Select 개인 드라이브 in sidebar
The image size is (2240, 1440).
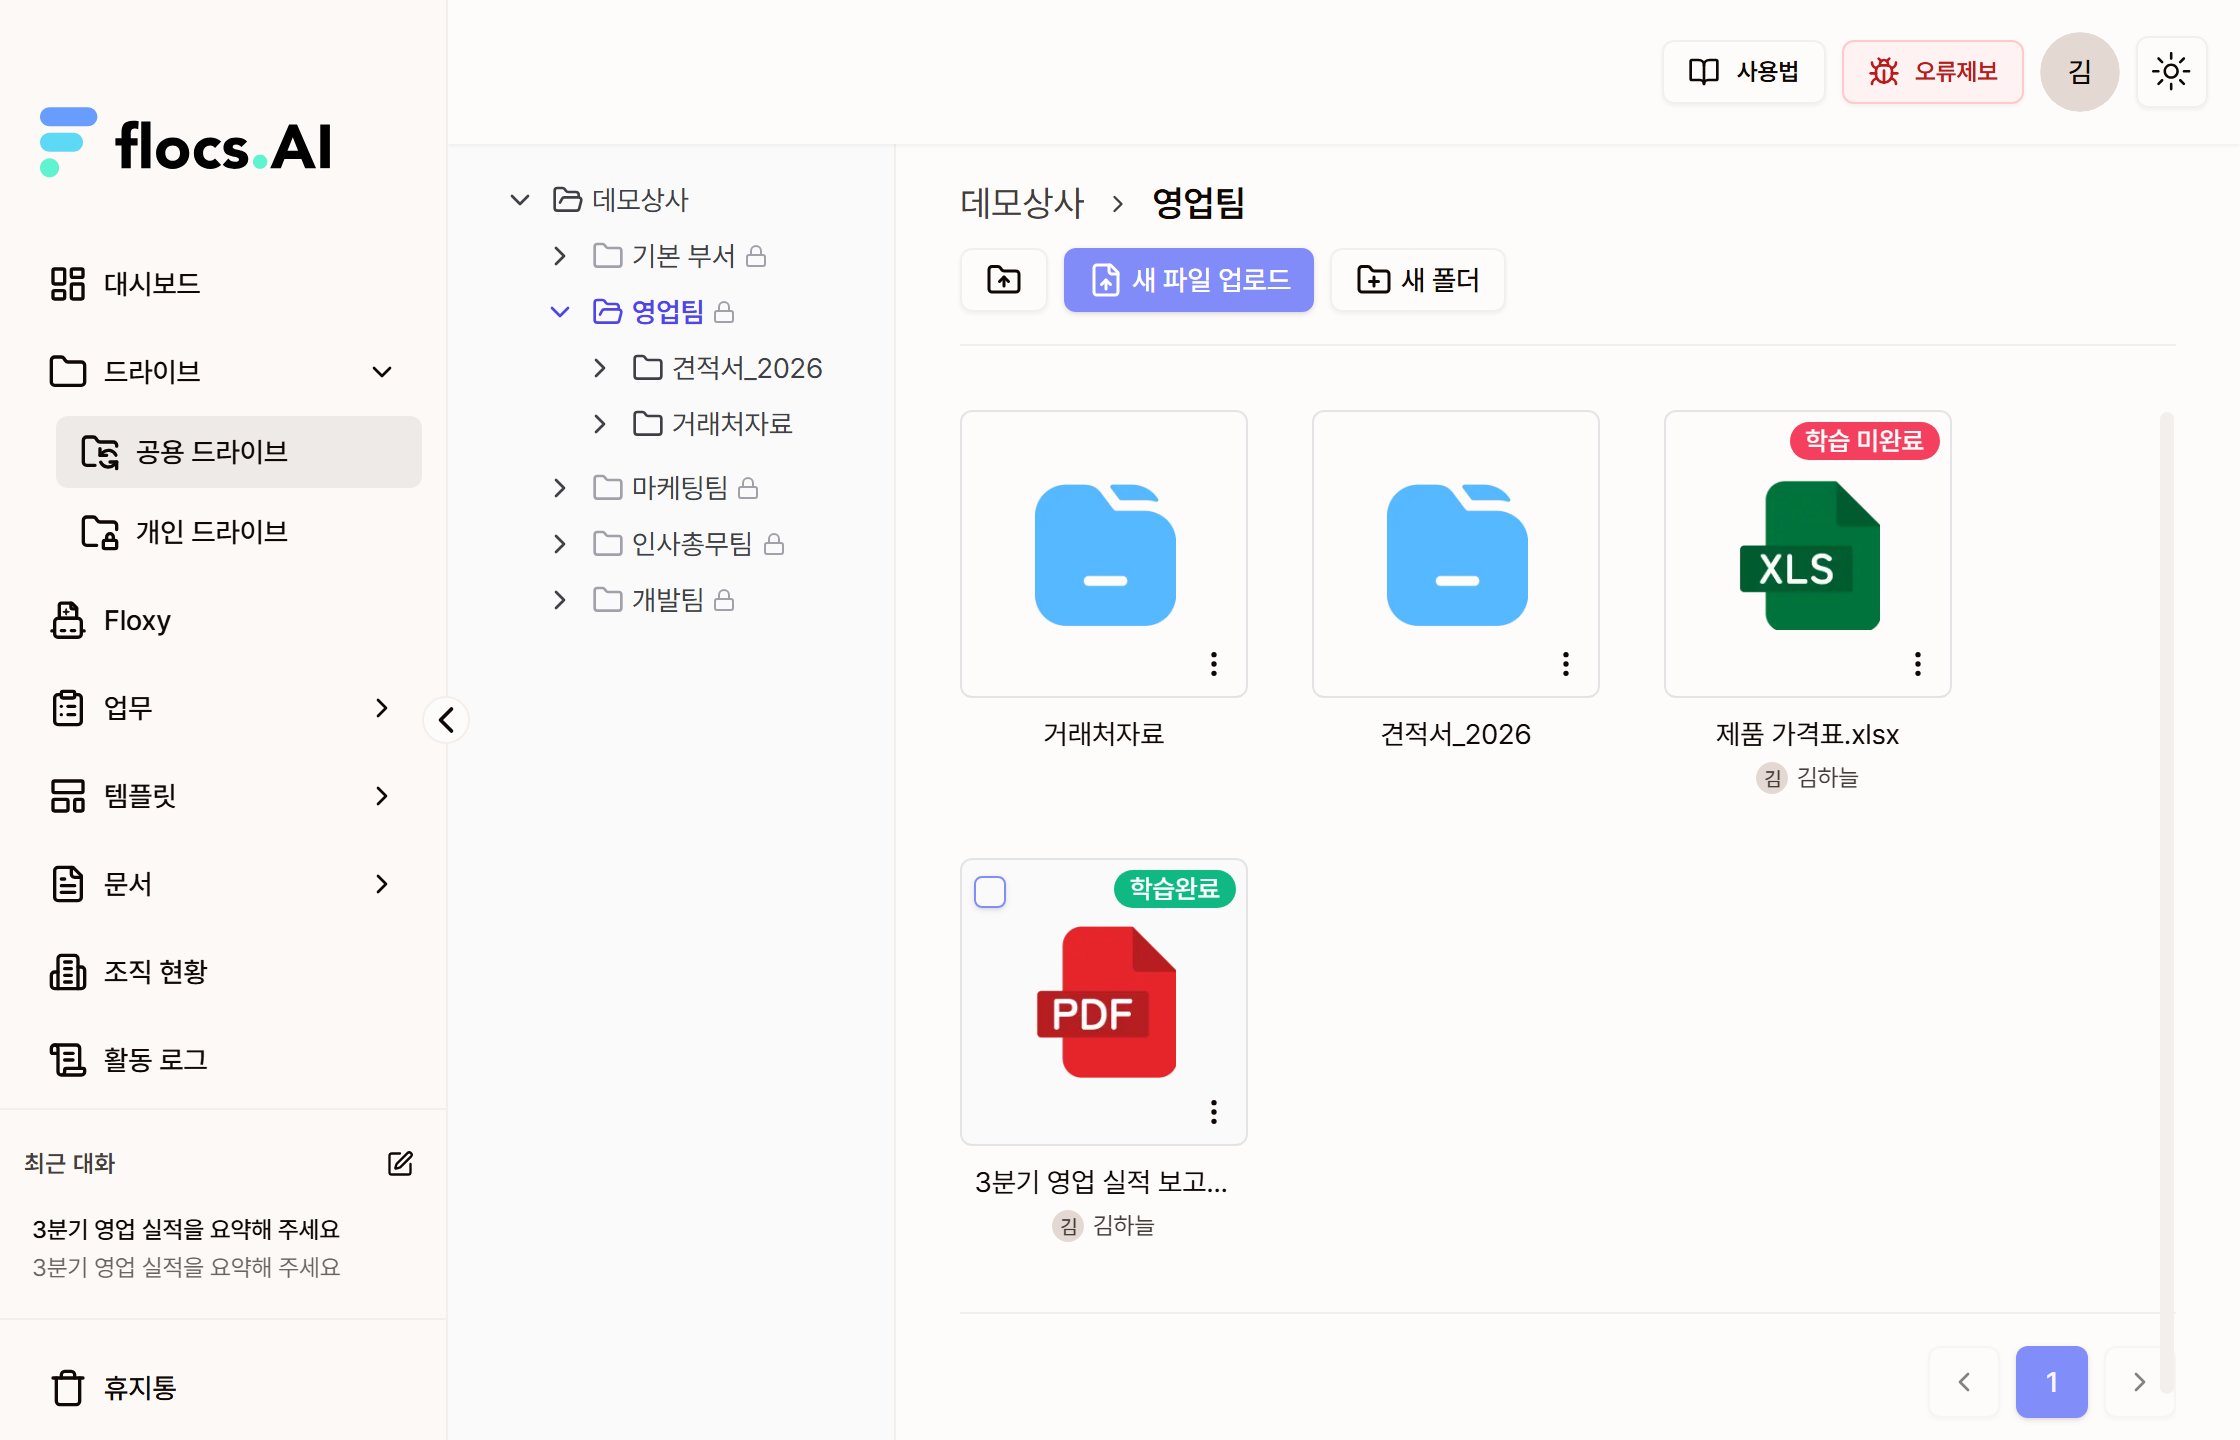pyautogui.click(x=238, y=532)
